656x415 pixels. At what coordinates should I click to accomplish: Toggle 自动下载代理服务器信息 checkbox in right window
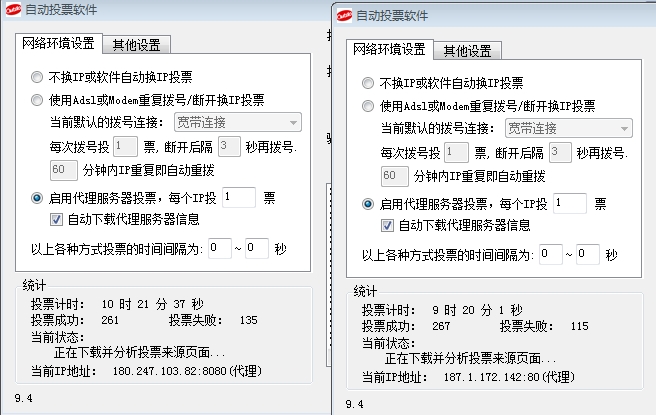[x=387, y=225]
